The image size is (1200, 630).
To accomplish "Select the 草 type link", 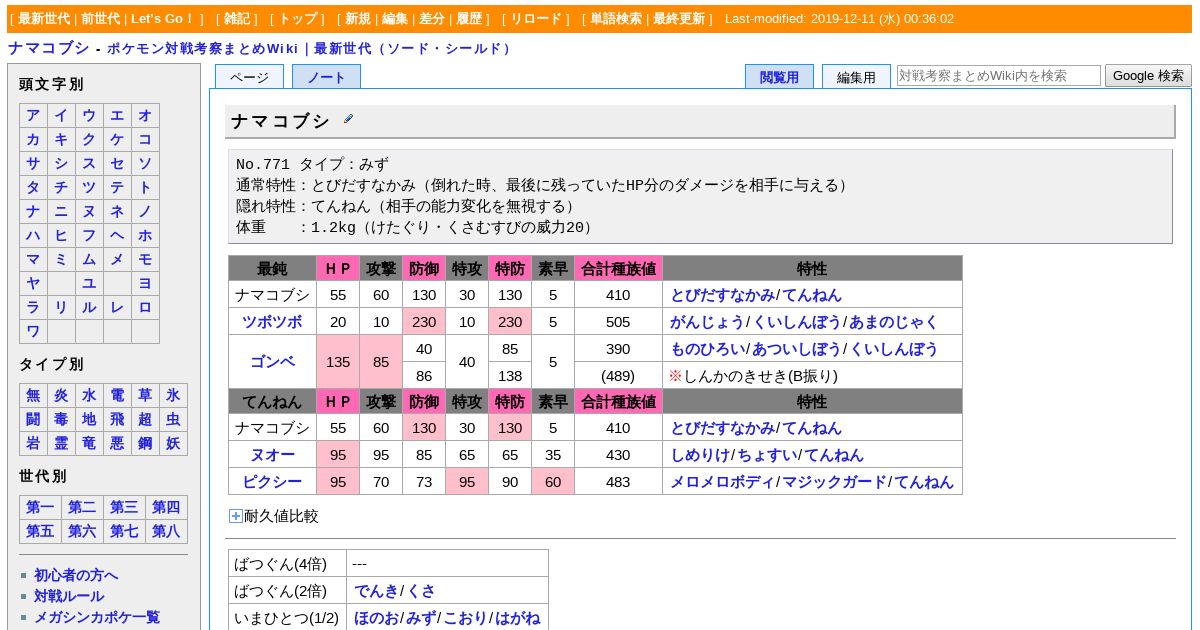I will point(145,395).
